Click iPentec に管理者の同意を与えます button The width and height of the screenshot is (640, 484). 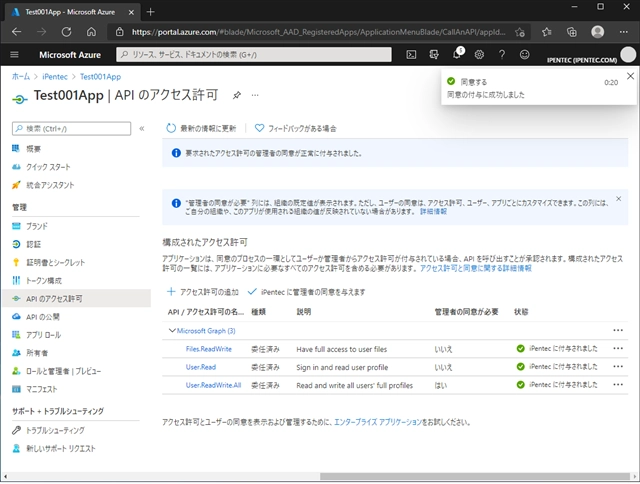[x=307, y=292]
